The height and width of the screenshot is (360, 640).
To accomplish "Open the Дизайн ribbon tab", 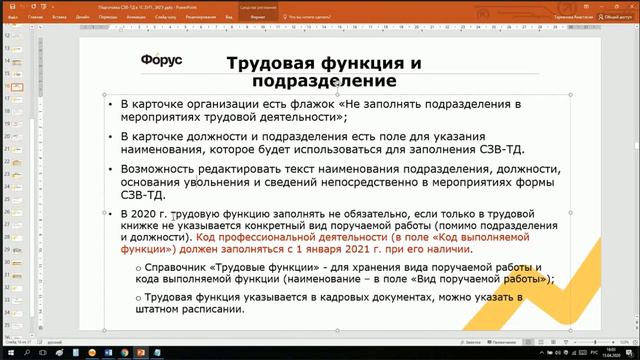I will (x=82, y=17).
